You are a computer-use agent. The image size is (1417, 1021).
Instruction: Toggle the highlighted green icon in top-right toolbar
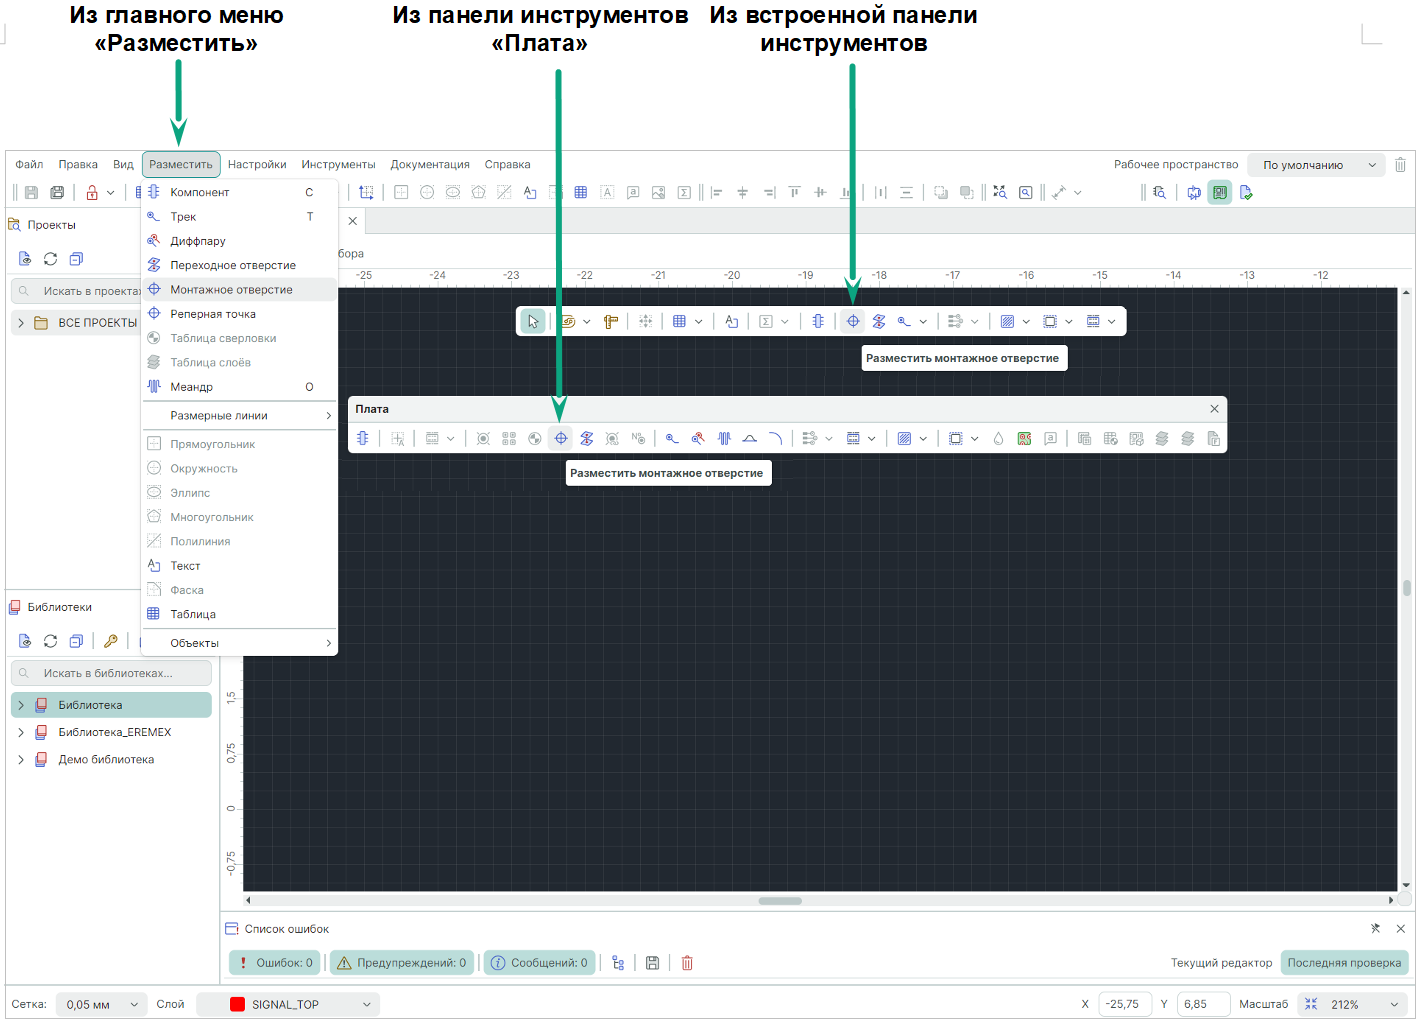[1220, 193]
